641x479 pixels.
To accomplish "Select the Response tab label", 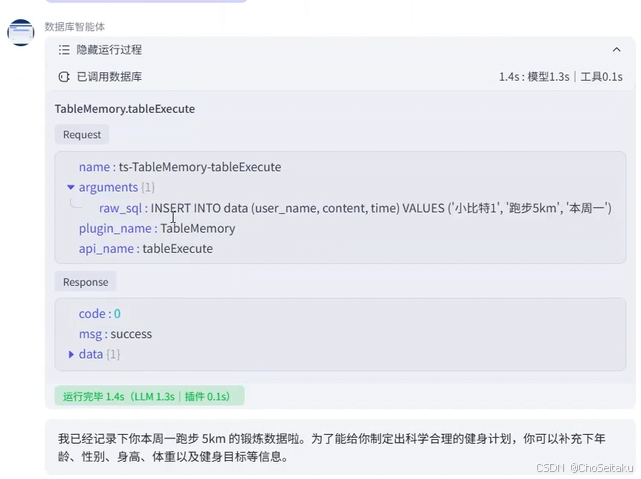I will (x=85, y=282).
